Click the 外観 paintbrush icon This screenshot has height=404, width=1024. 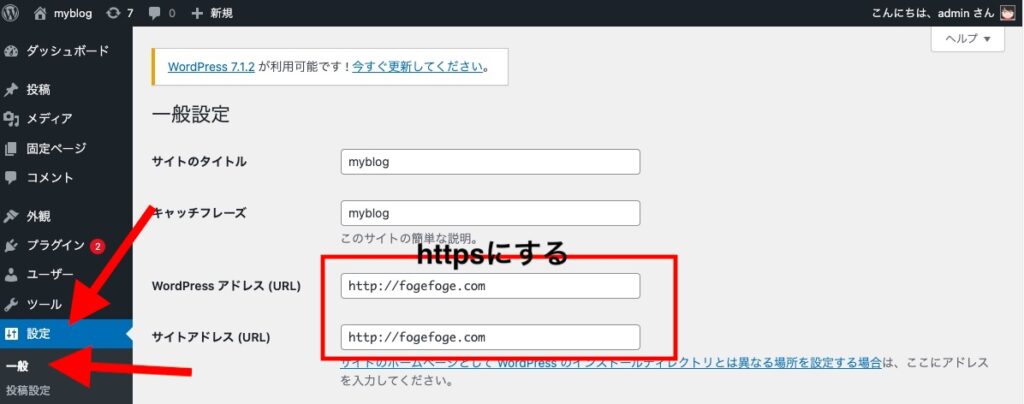point(11,217)
